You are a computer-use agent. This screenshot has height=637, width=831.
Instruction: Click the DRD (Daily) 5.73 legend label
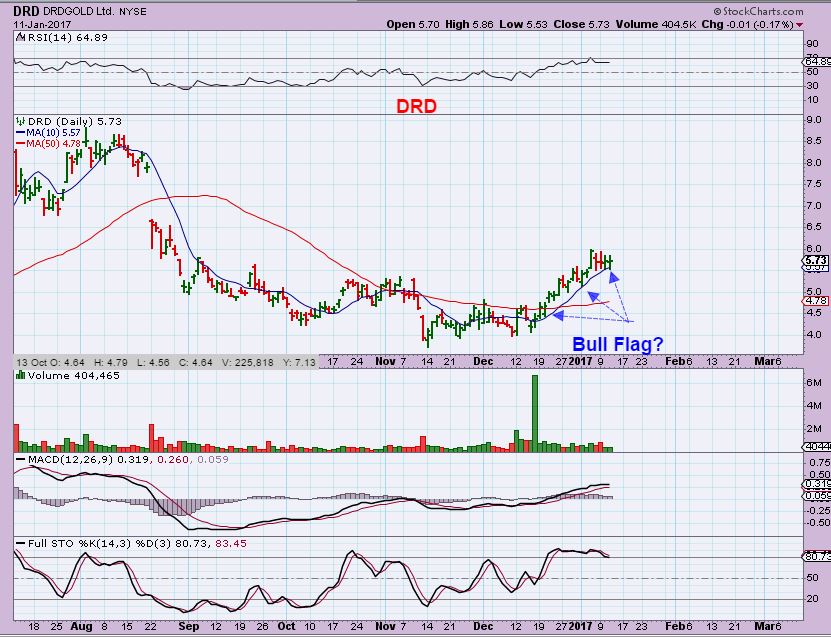(75, 121)
